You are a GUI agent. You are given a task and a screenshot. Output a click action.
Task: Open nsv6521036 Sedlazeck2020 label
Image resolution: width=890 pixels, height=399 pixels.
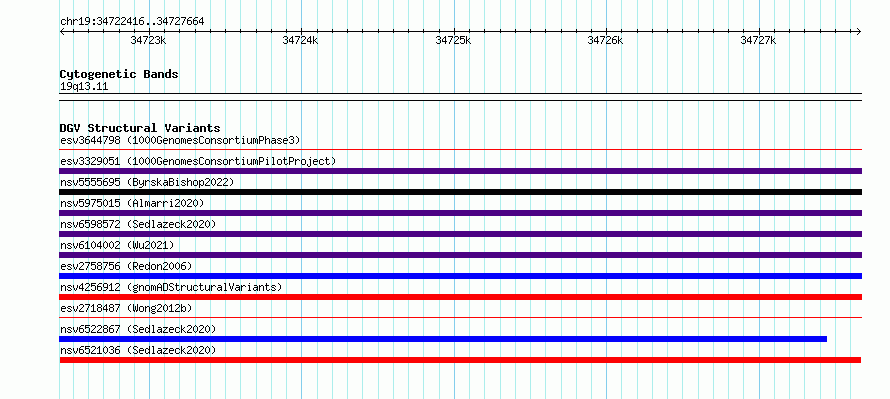coord(138,350)
